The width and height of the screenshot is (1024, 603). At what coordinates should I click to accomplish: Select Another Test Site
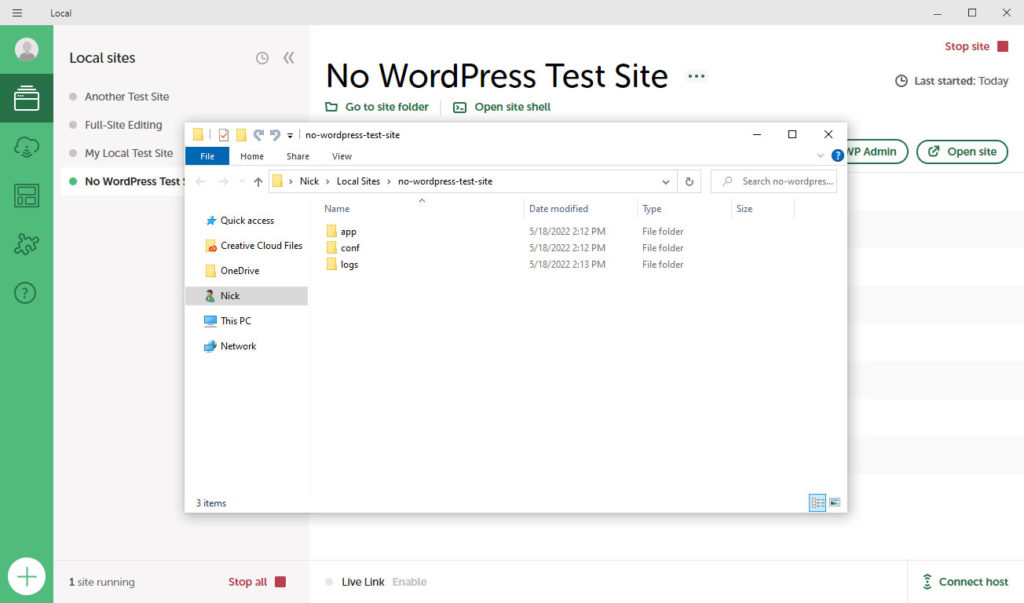(127, 97)
